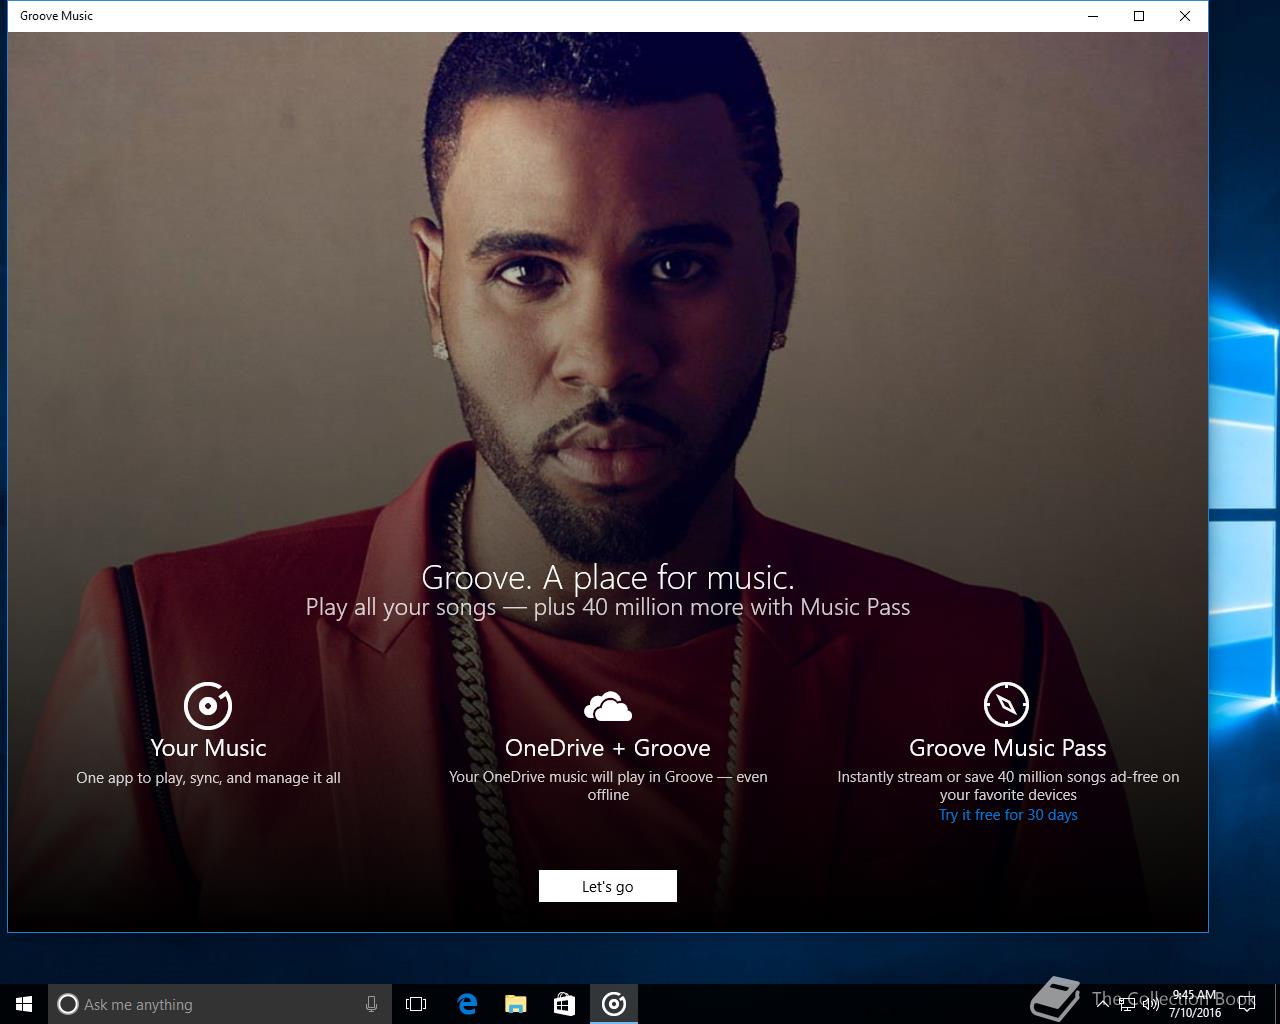Maximize the Groove Music window
The width and height of the screenshot is (1280, 1024).
pyautogui.click(x=1139, y=16)
